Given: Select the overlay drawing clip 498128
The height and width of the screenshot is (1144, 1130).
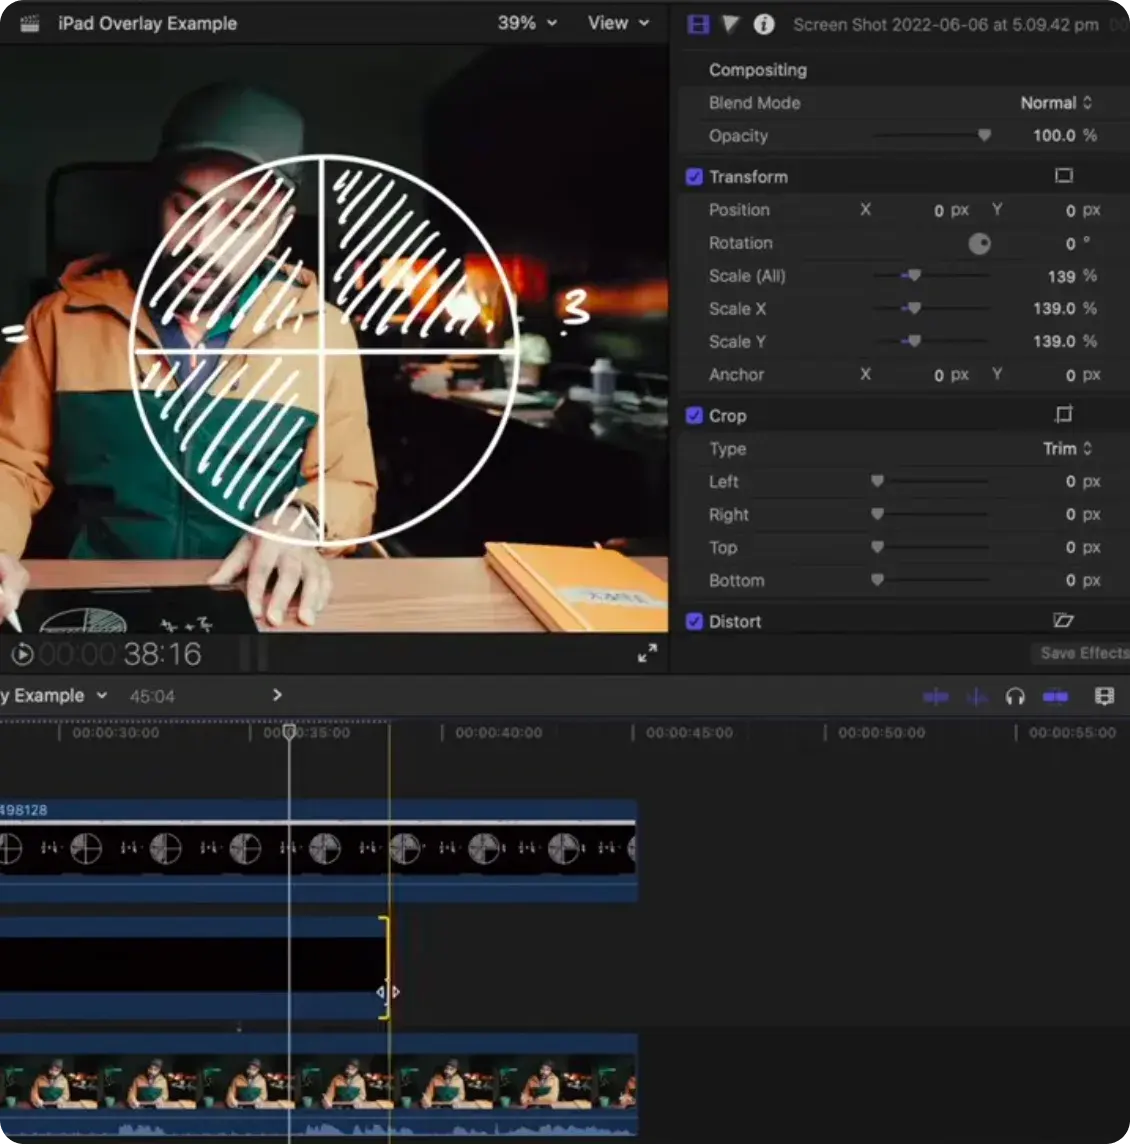Looking at the screenshot, I should [318, 851].
